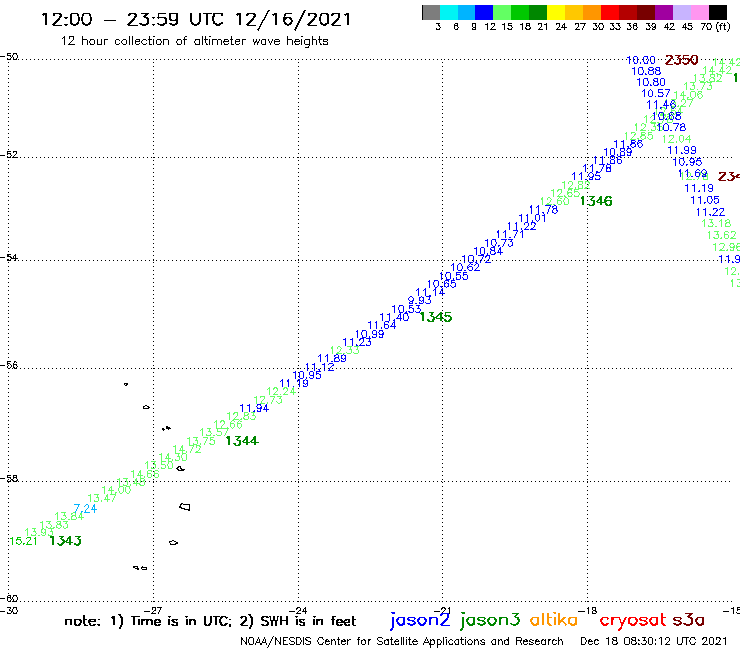Screen dimensions: 740x650
Task: Click the s3a satellite legend label
Action: coord(688,620)
